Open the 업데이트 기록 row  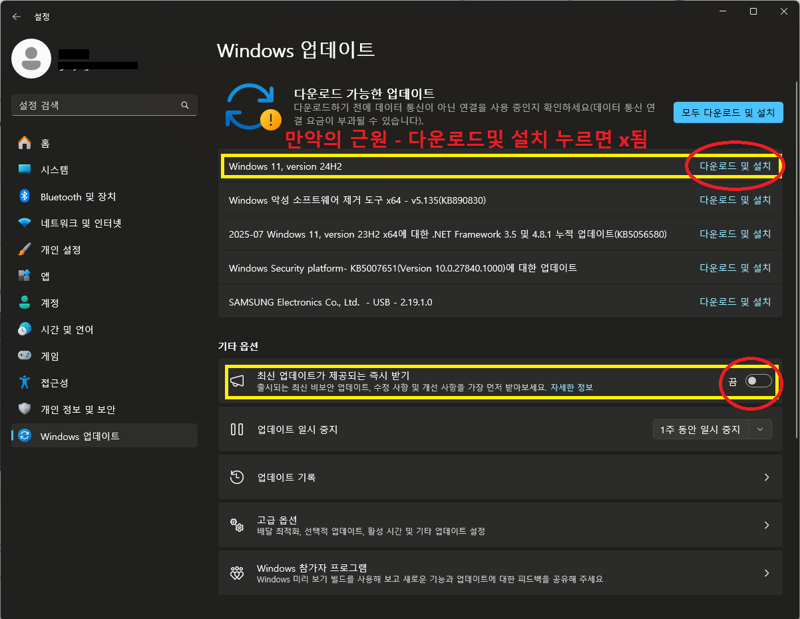500,477
